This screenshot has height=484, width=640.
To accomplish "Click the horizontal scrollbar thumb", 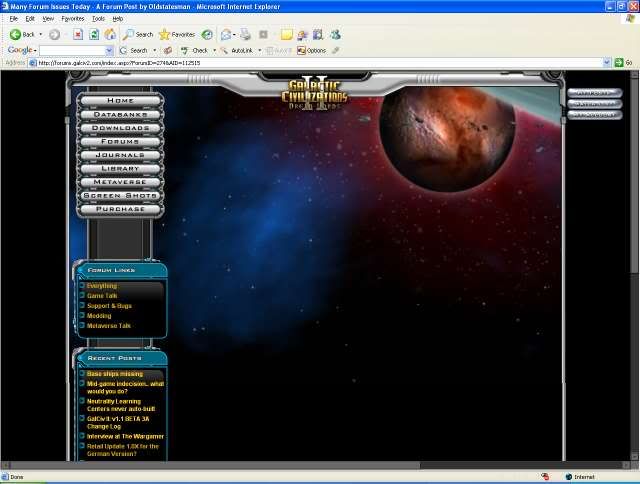I will tap(215, 465).
